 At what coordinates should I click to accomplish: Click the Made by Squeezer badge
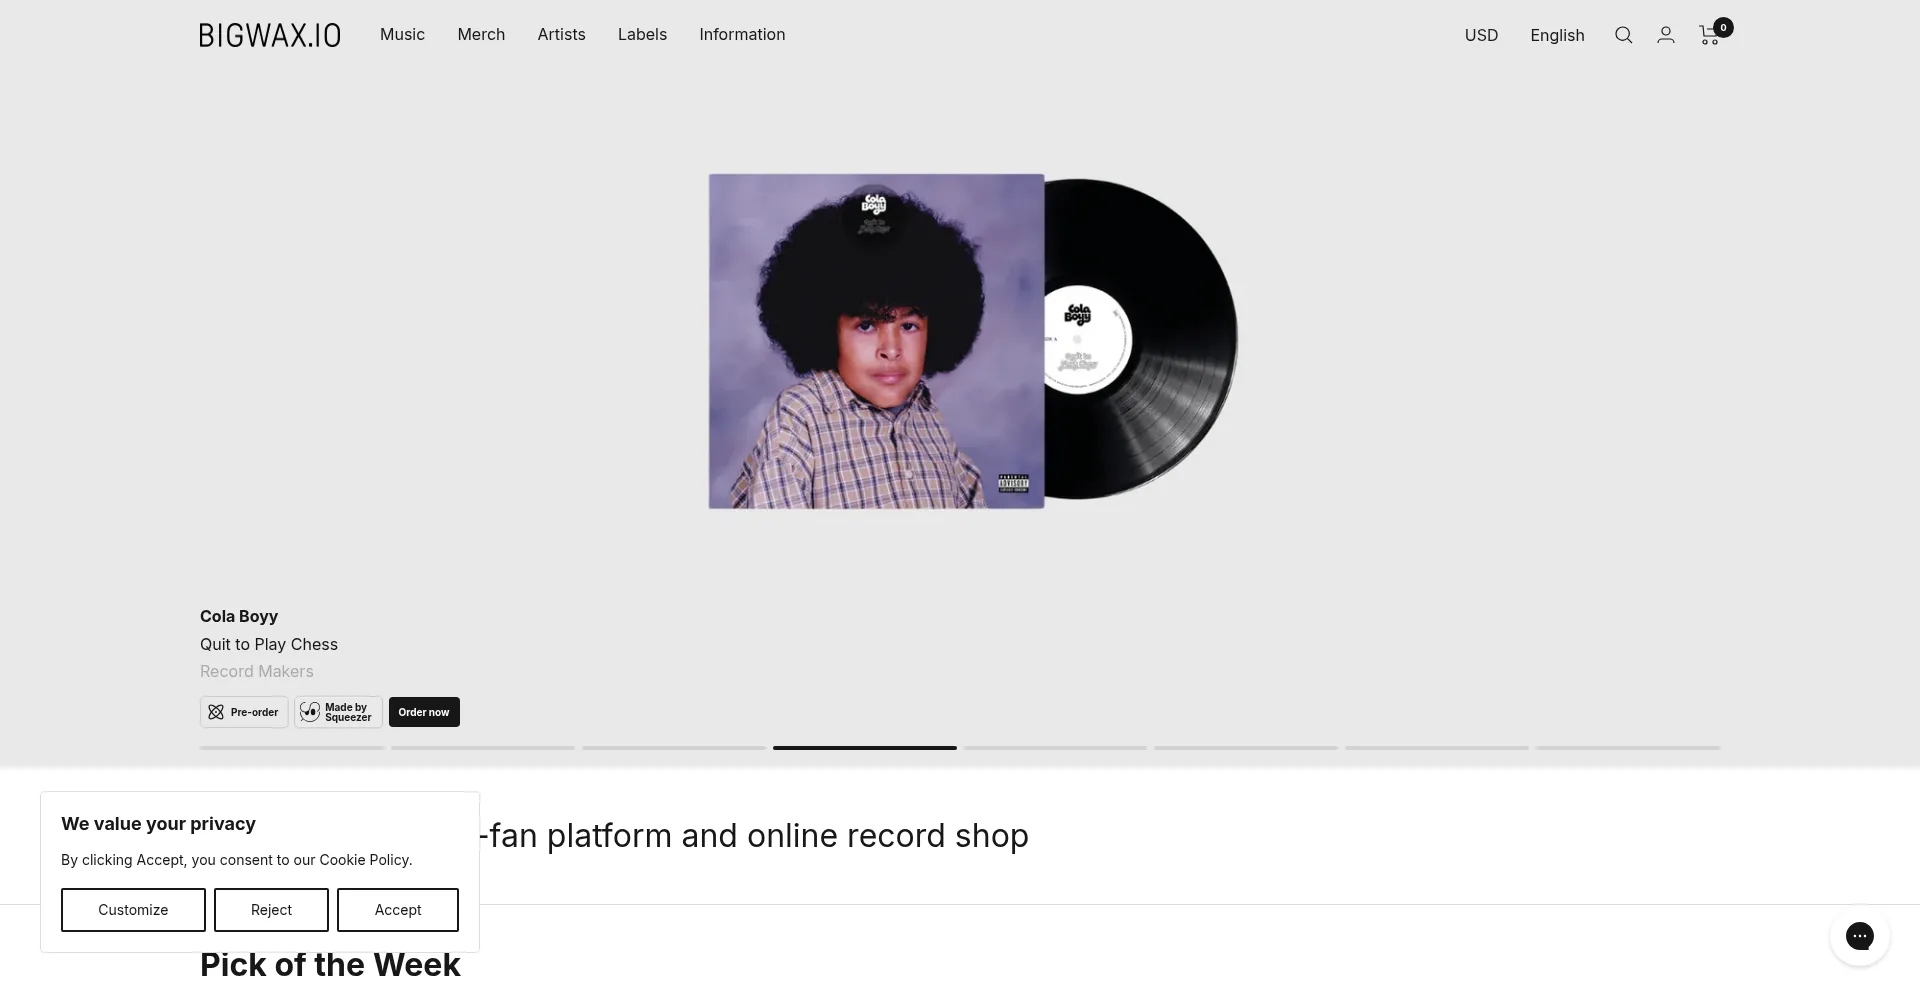click(338, 712)
